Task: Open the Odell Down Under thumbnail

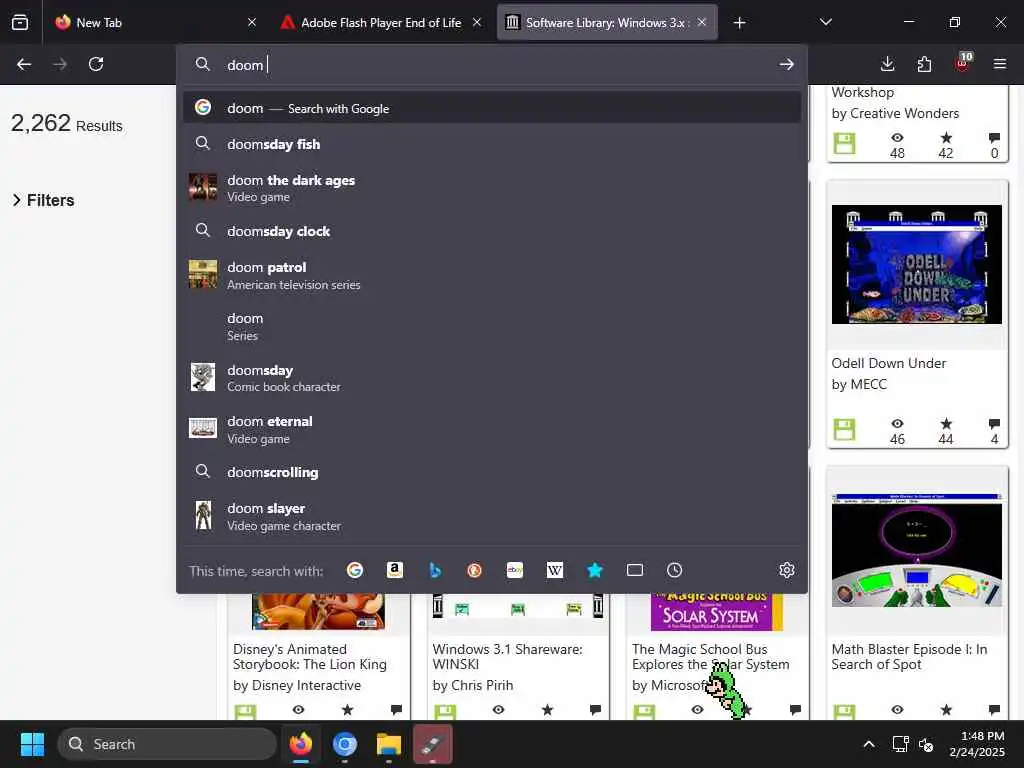Action: (x=916, y=264)
